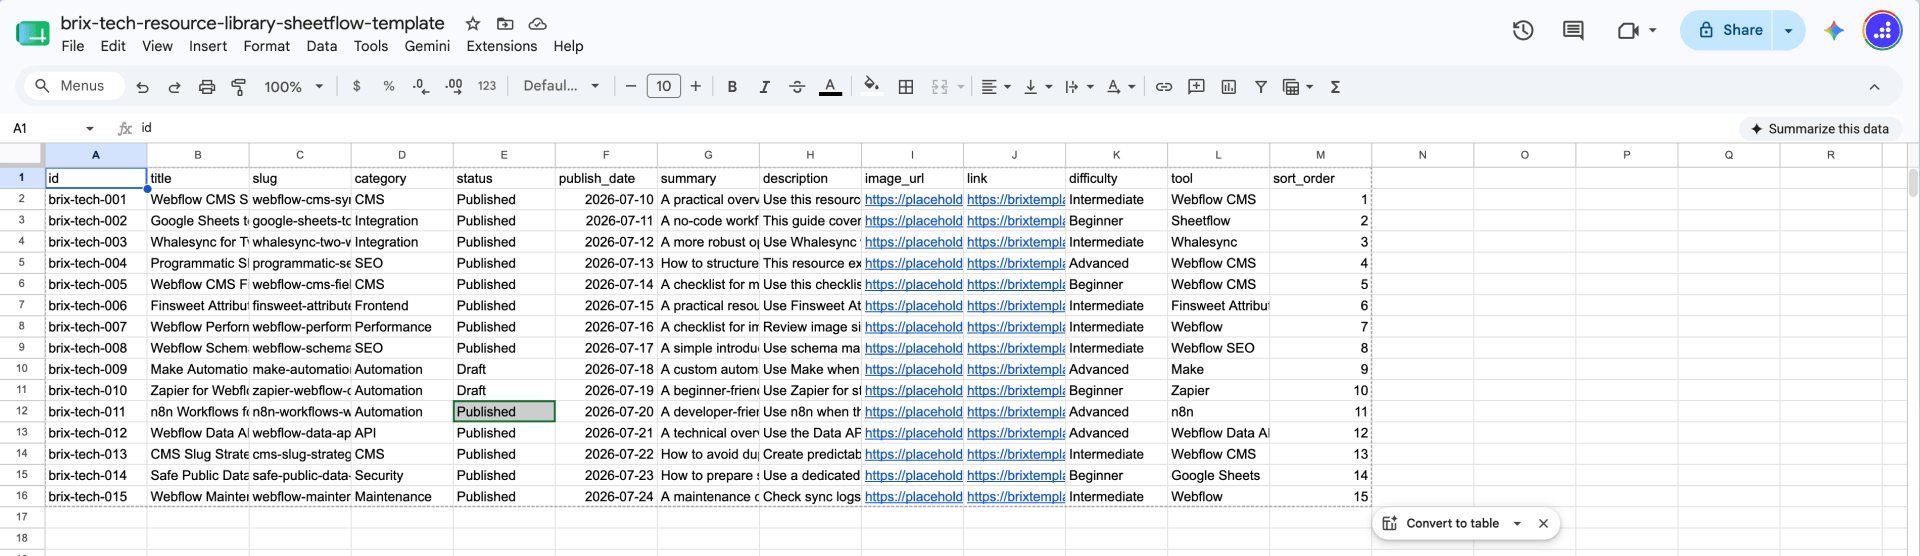Image resolution: width=1920 pixels, height=556 pixels.
Task: Open the Data menu
Action: (x=322, y=46)
